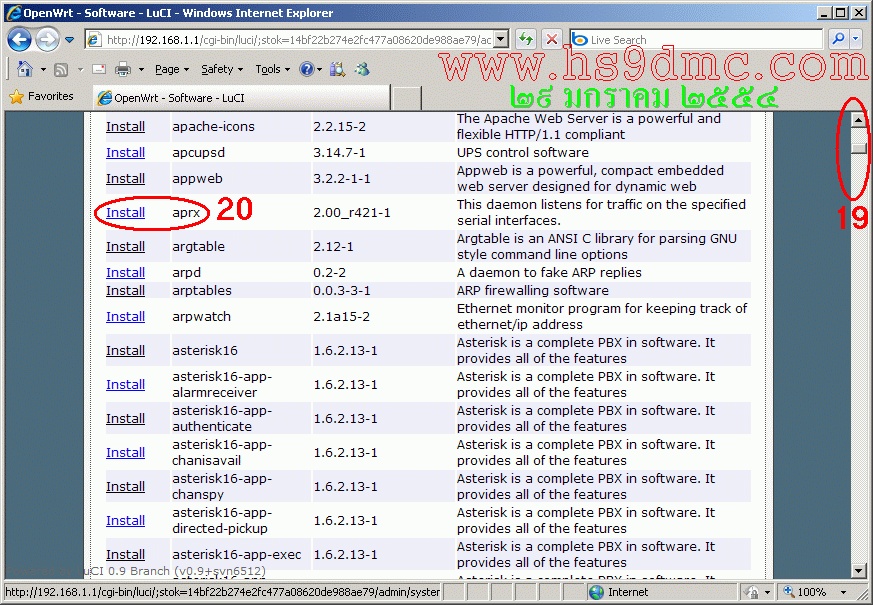873x605 pixels.
Task: Click the blue Help question mark icon
Action: coord(307,69)
